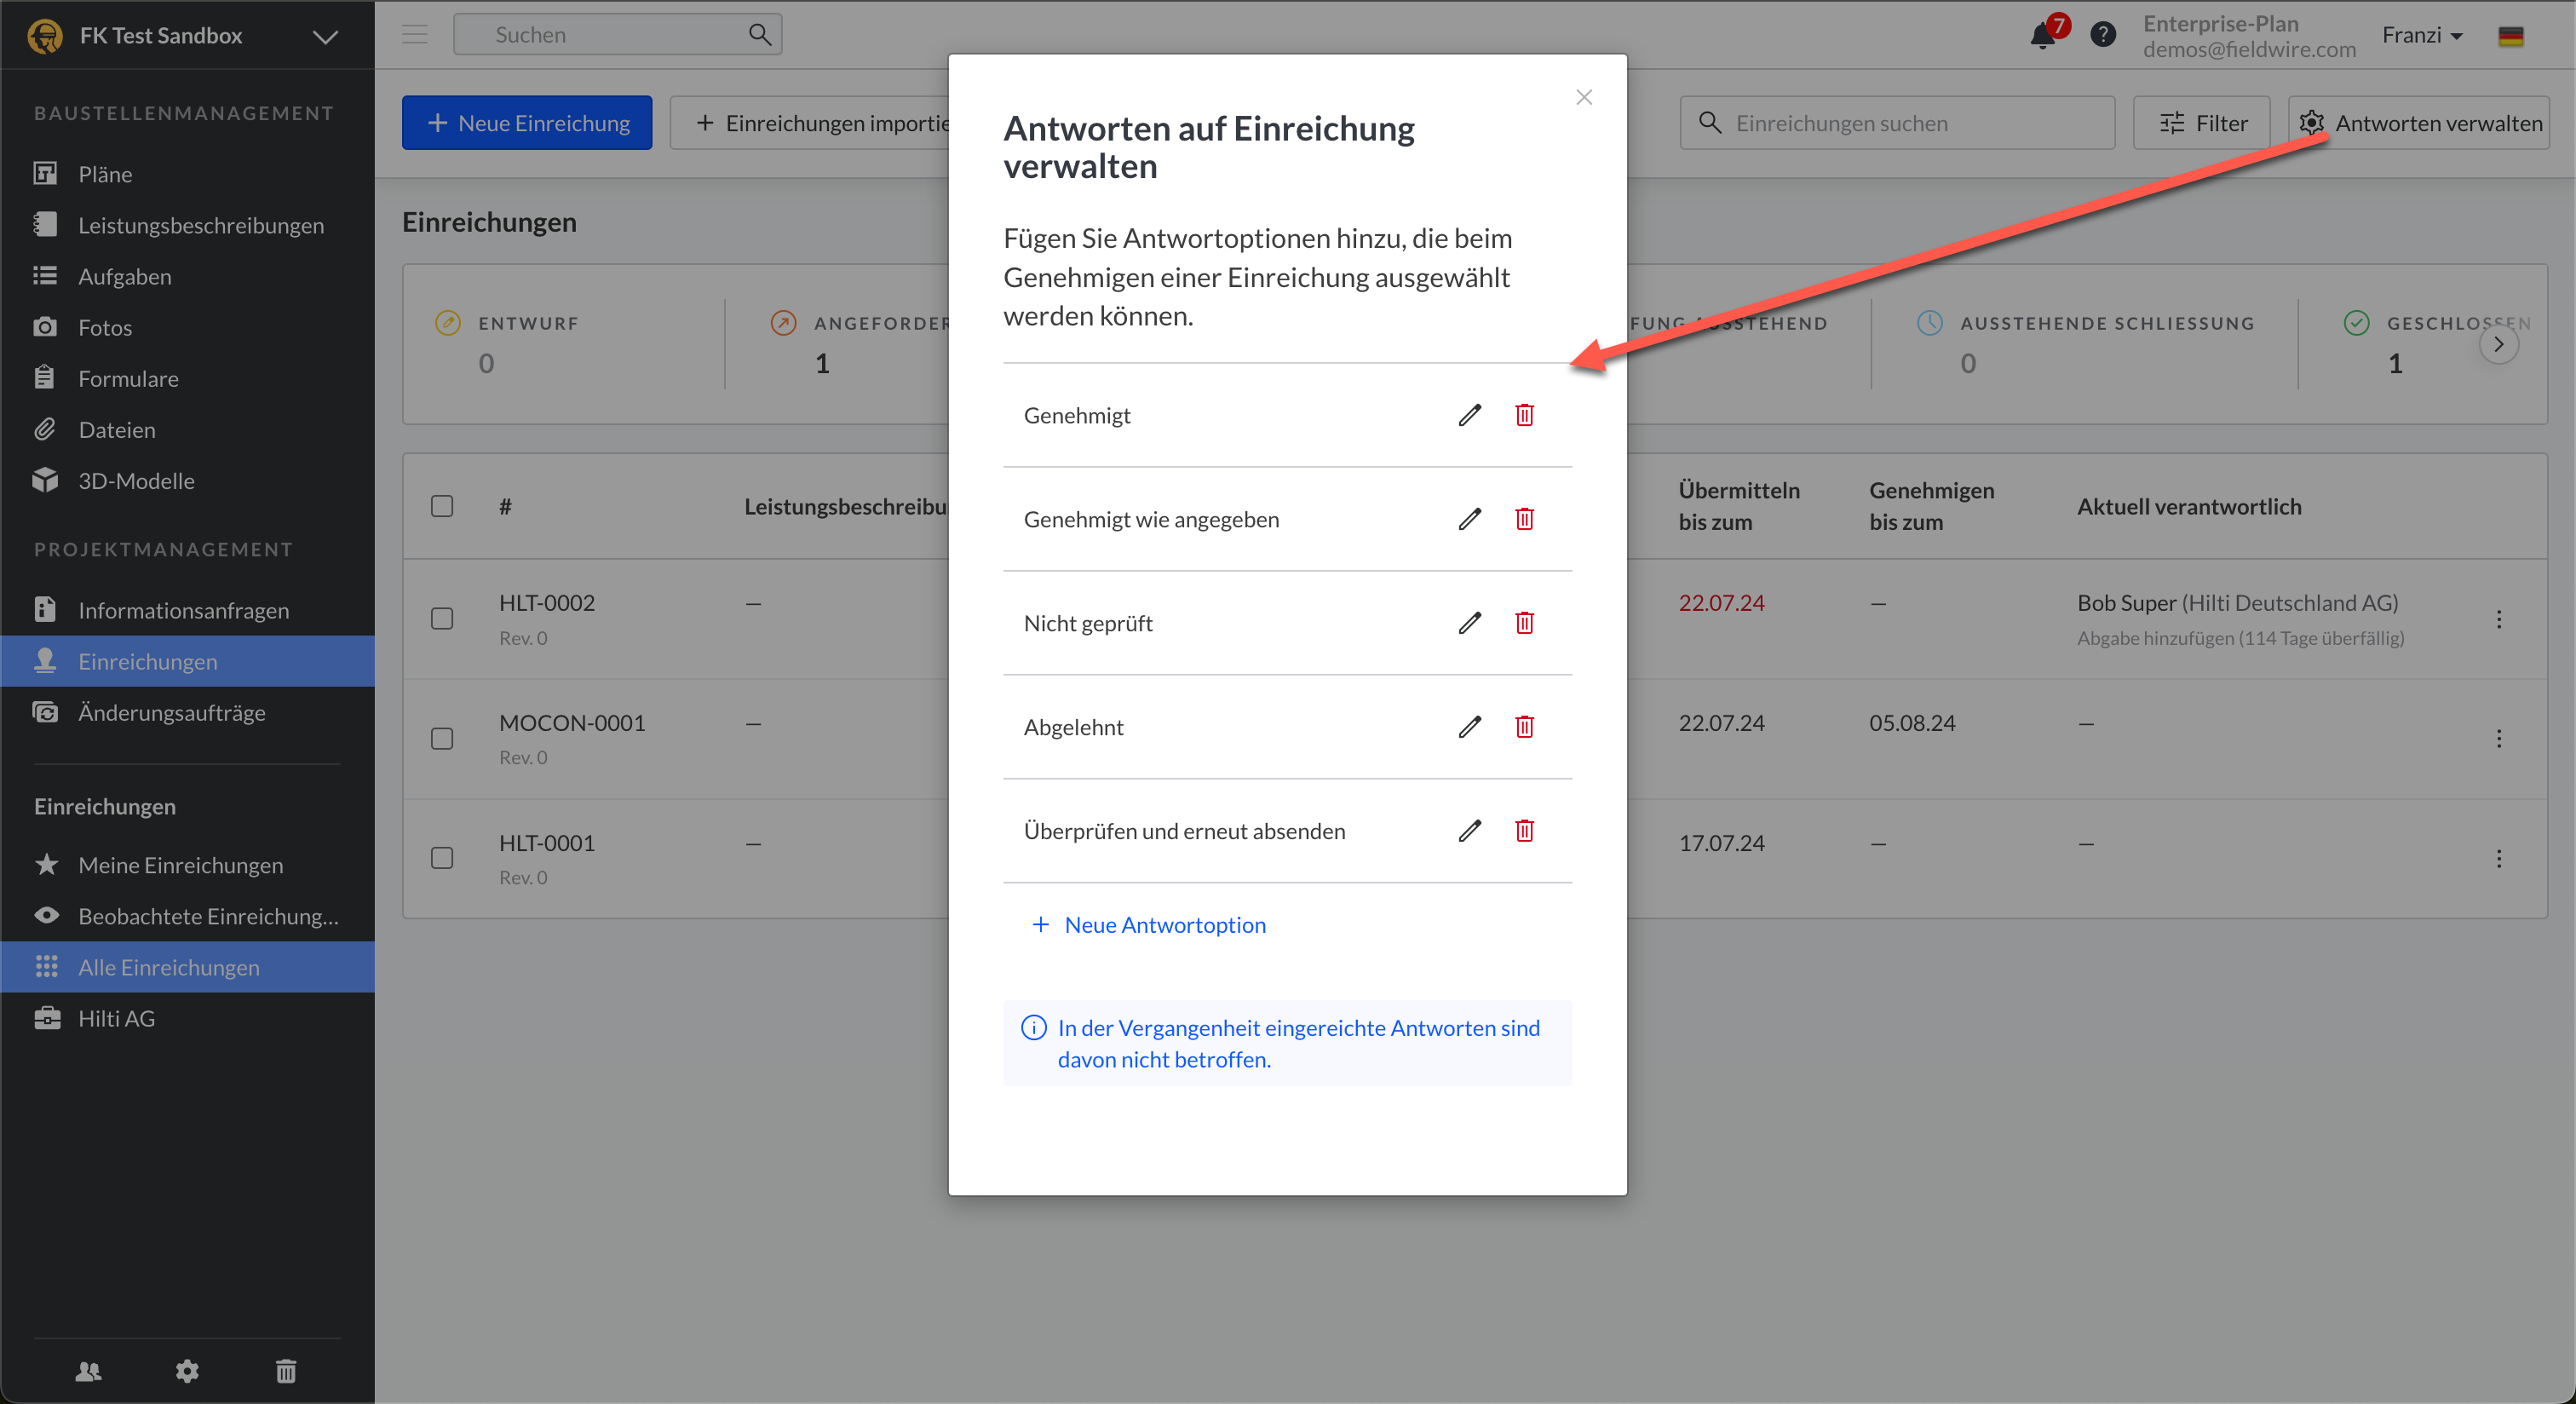The width and height of the screenshot is (2576, 1404).
Task: Open 3D-Modelle section
Action: (x=187, y=480)
